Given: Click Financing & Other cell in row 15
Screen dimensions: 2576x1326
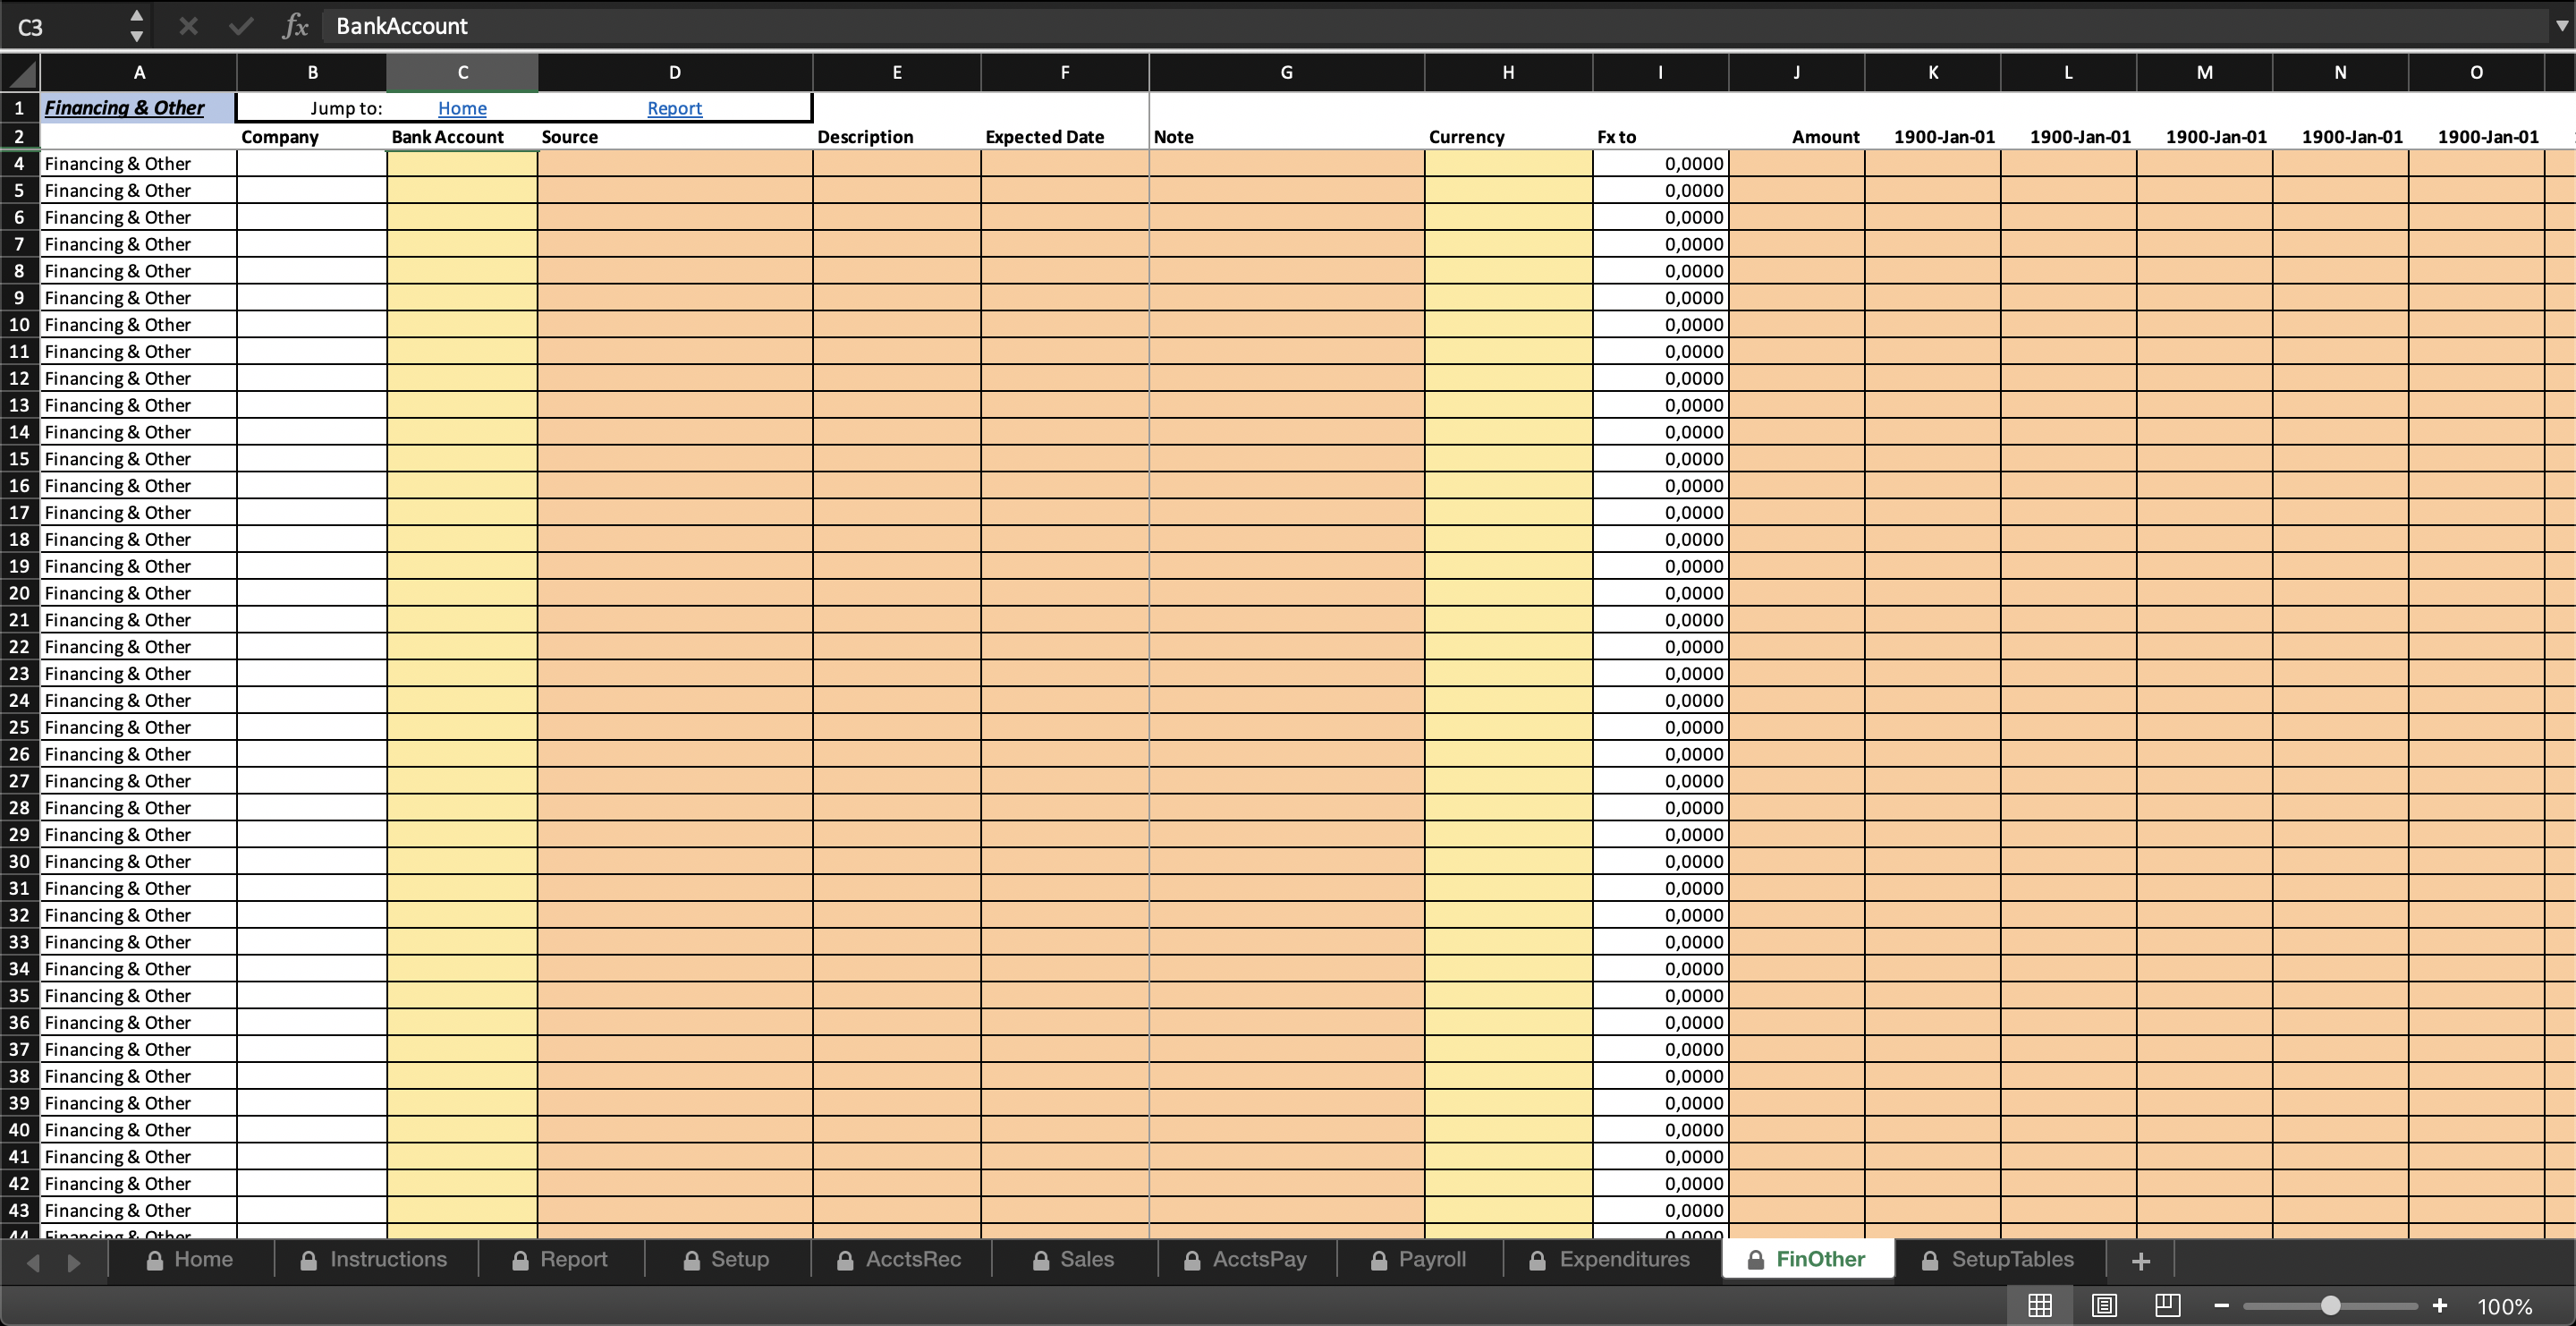Looking at the screenshot, I should point(138,459).
